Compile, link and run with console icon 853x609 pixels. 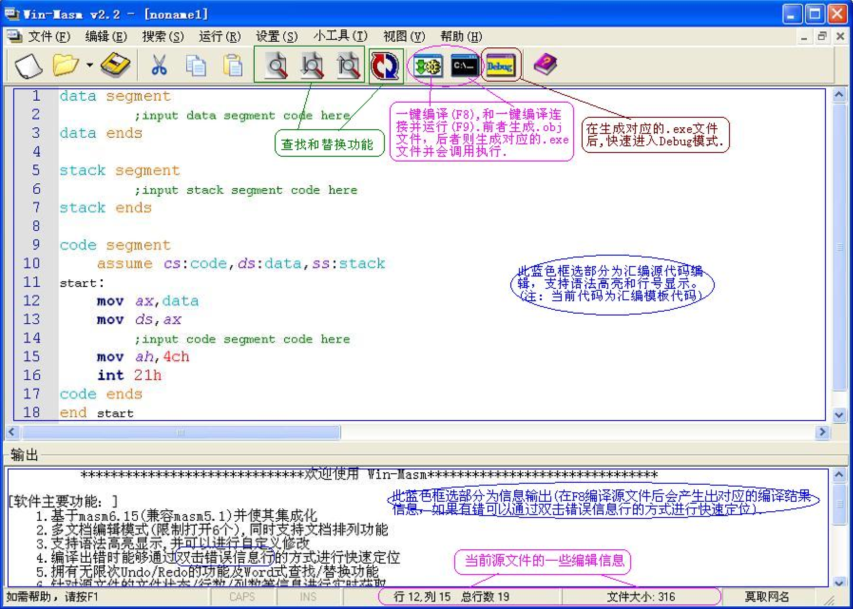465,66
